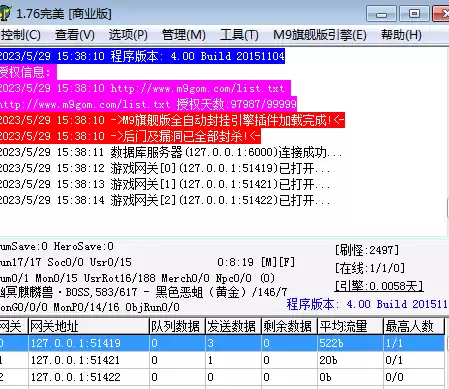Open the 选项(P) menu
Screen dimensions: 449x389
click(128, 35)
